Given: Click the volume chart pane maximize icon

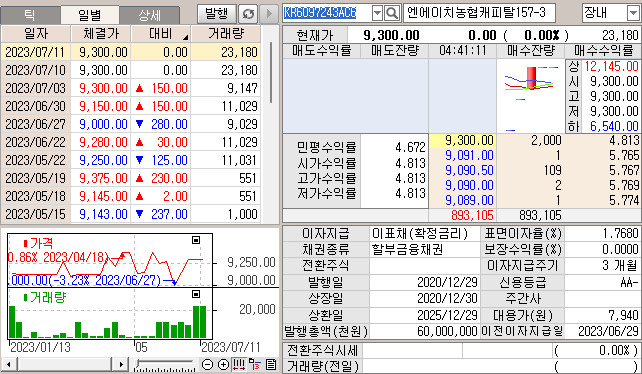Looking at the screenshot, I should click(196, 294).
